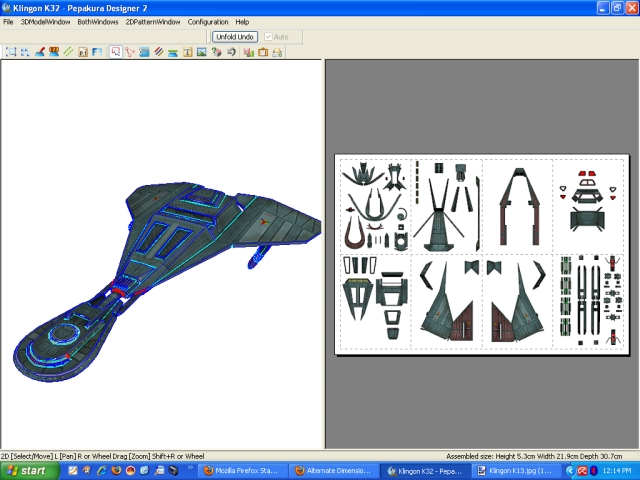Click the red hexagon parts on pattern sheet

(587, 173)
